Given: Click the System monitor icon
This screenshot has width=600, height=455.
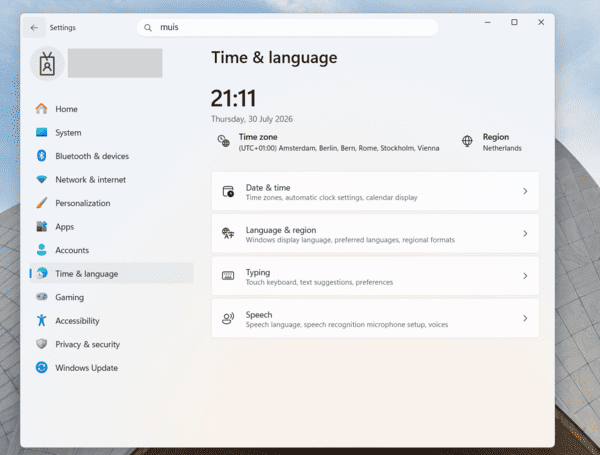Looking at the screenshot, I should (x=41, y=132).
